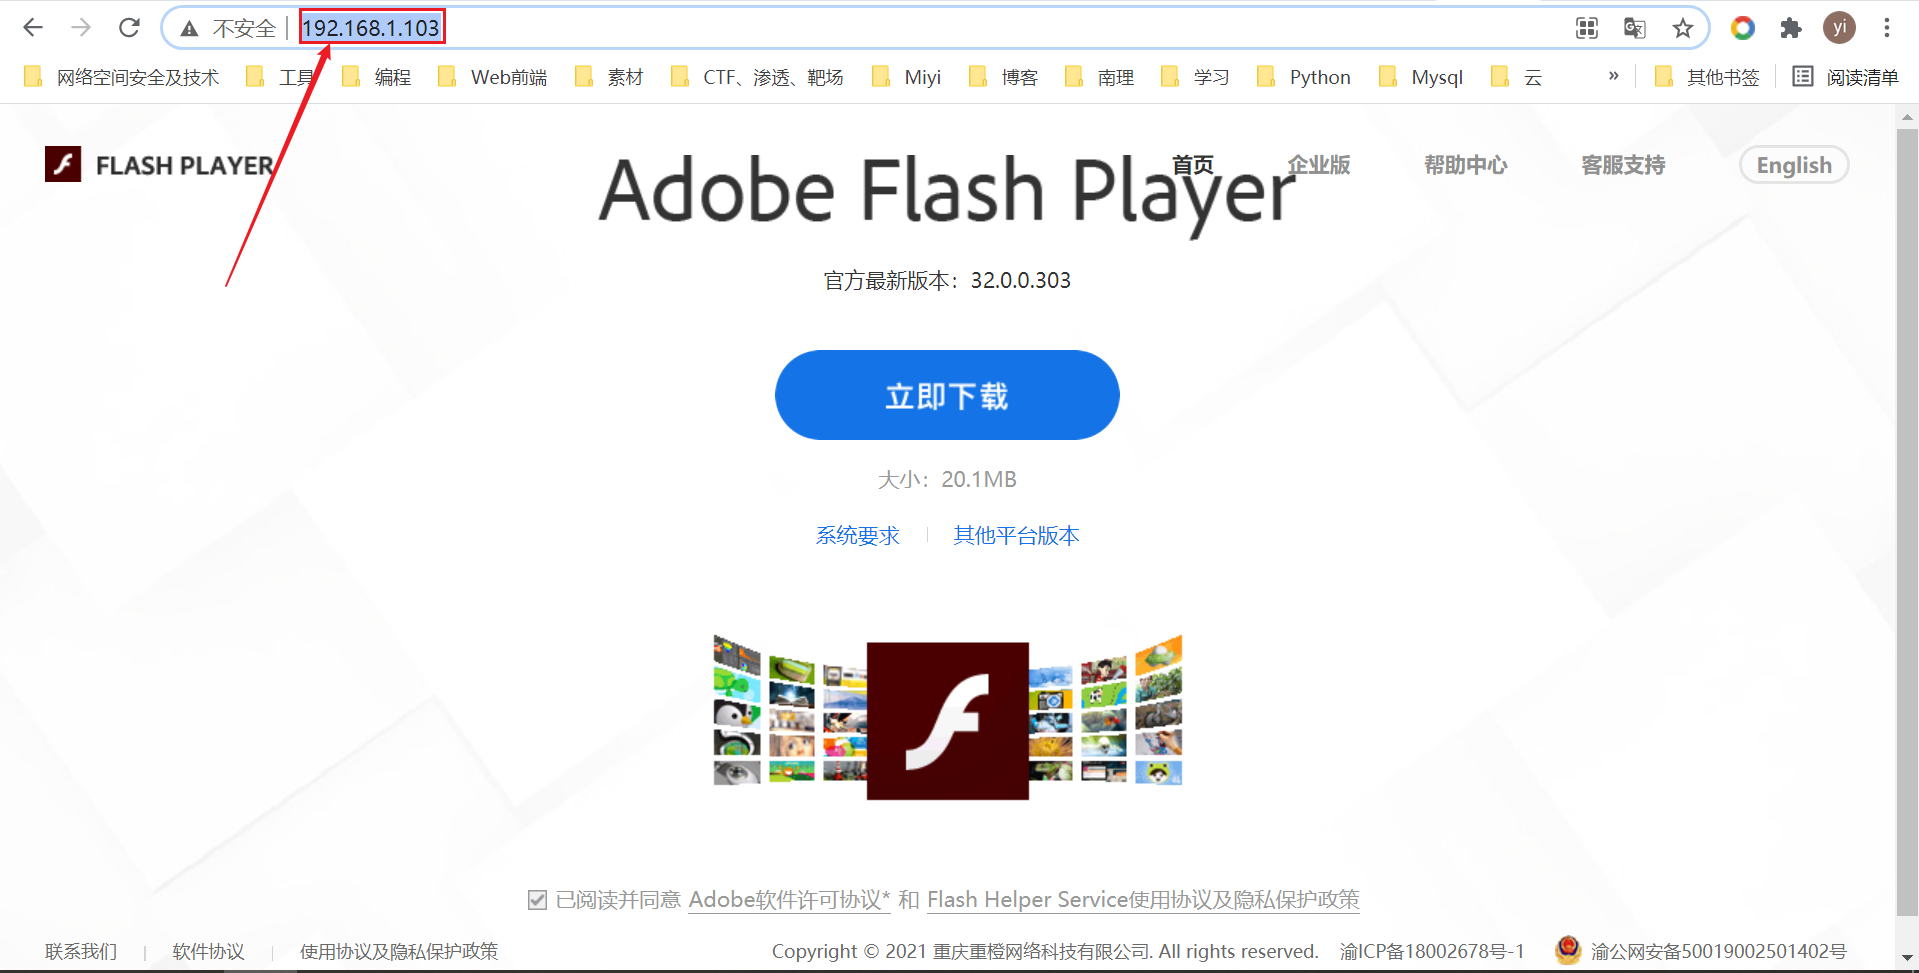Click the 大小: 20.1MB text
This screenshot has width=1919, height=973.
(x=947, y=479)
